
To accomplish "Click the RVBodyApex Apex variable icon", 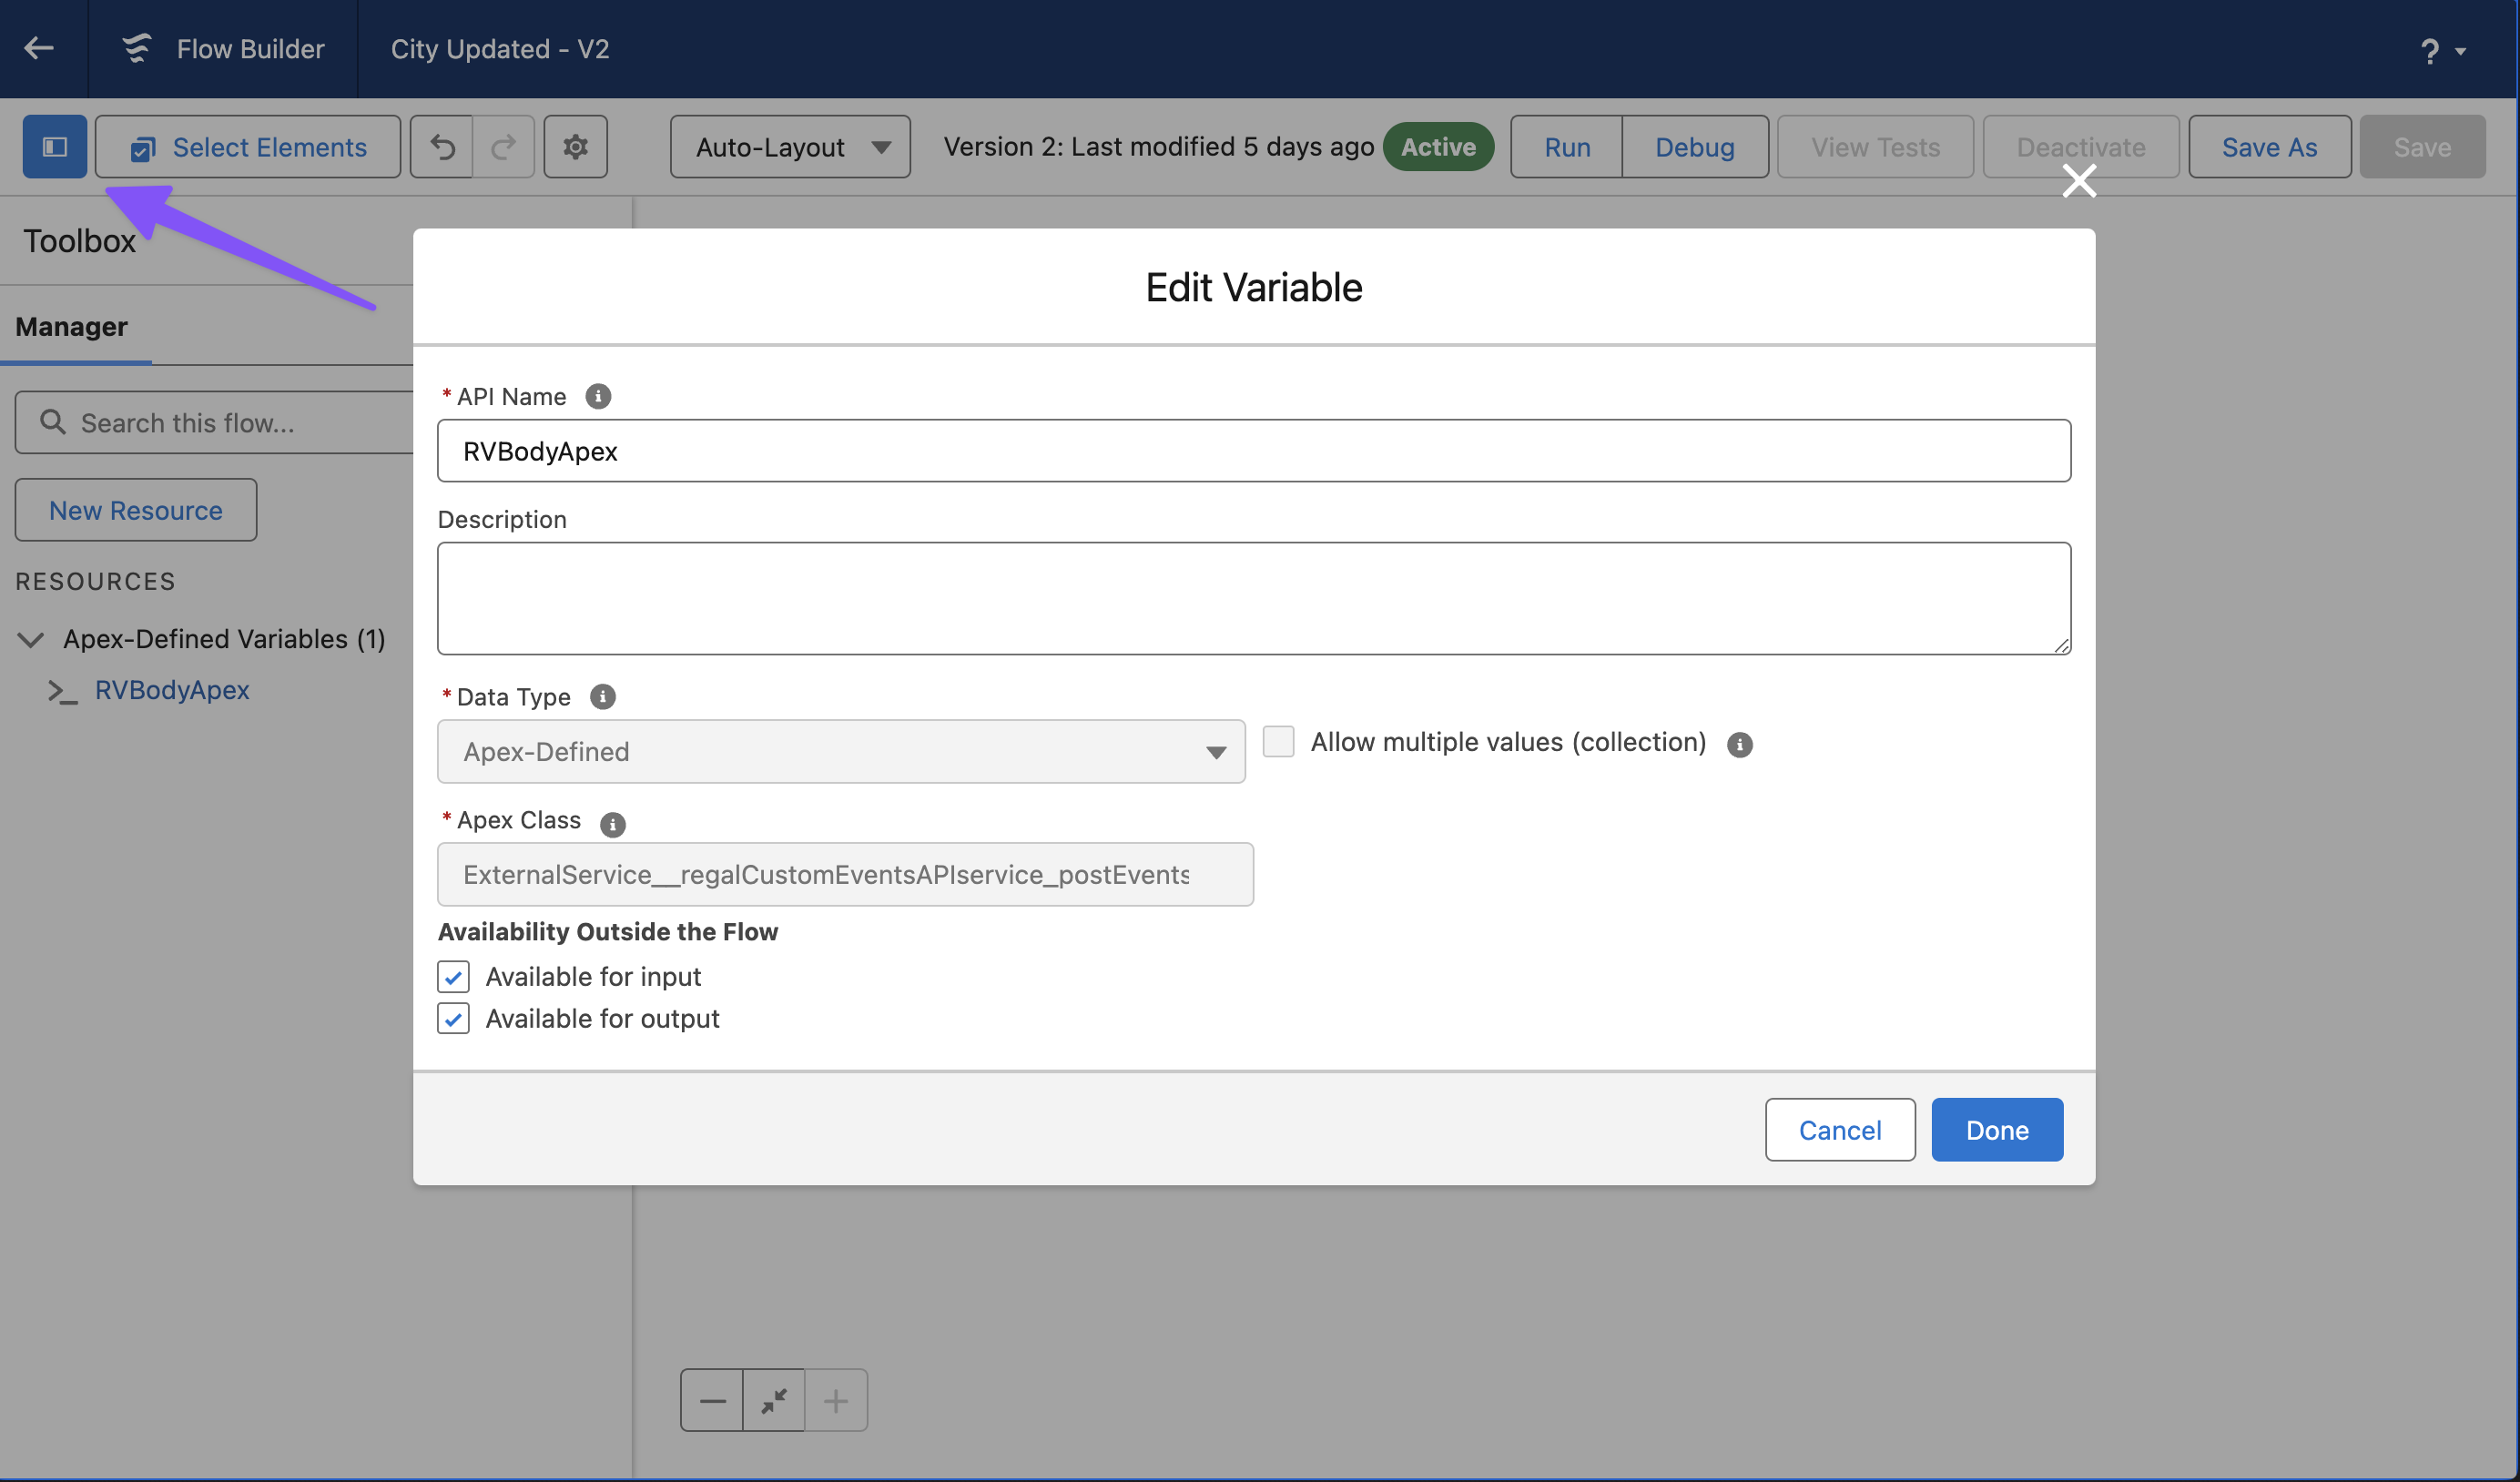I will 63,691.
